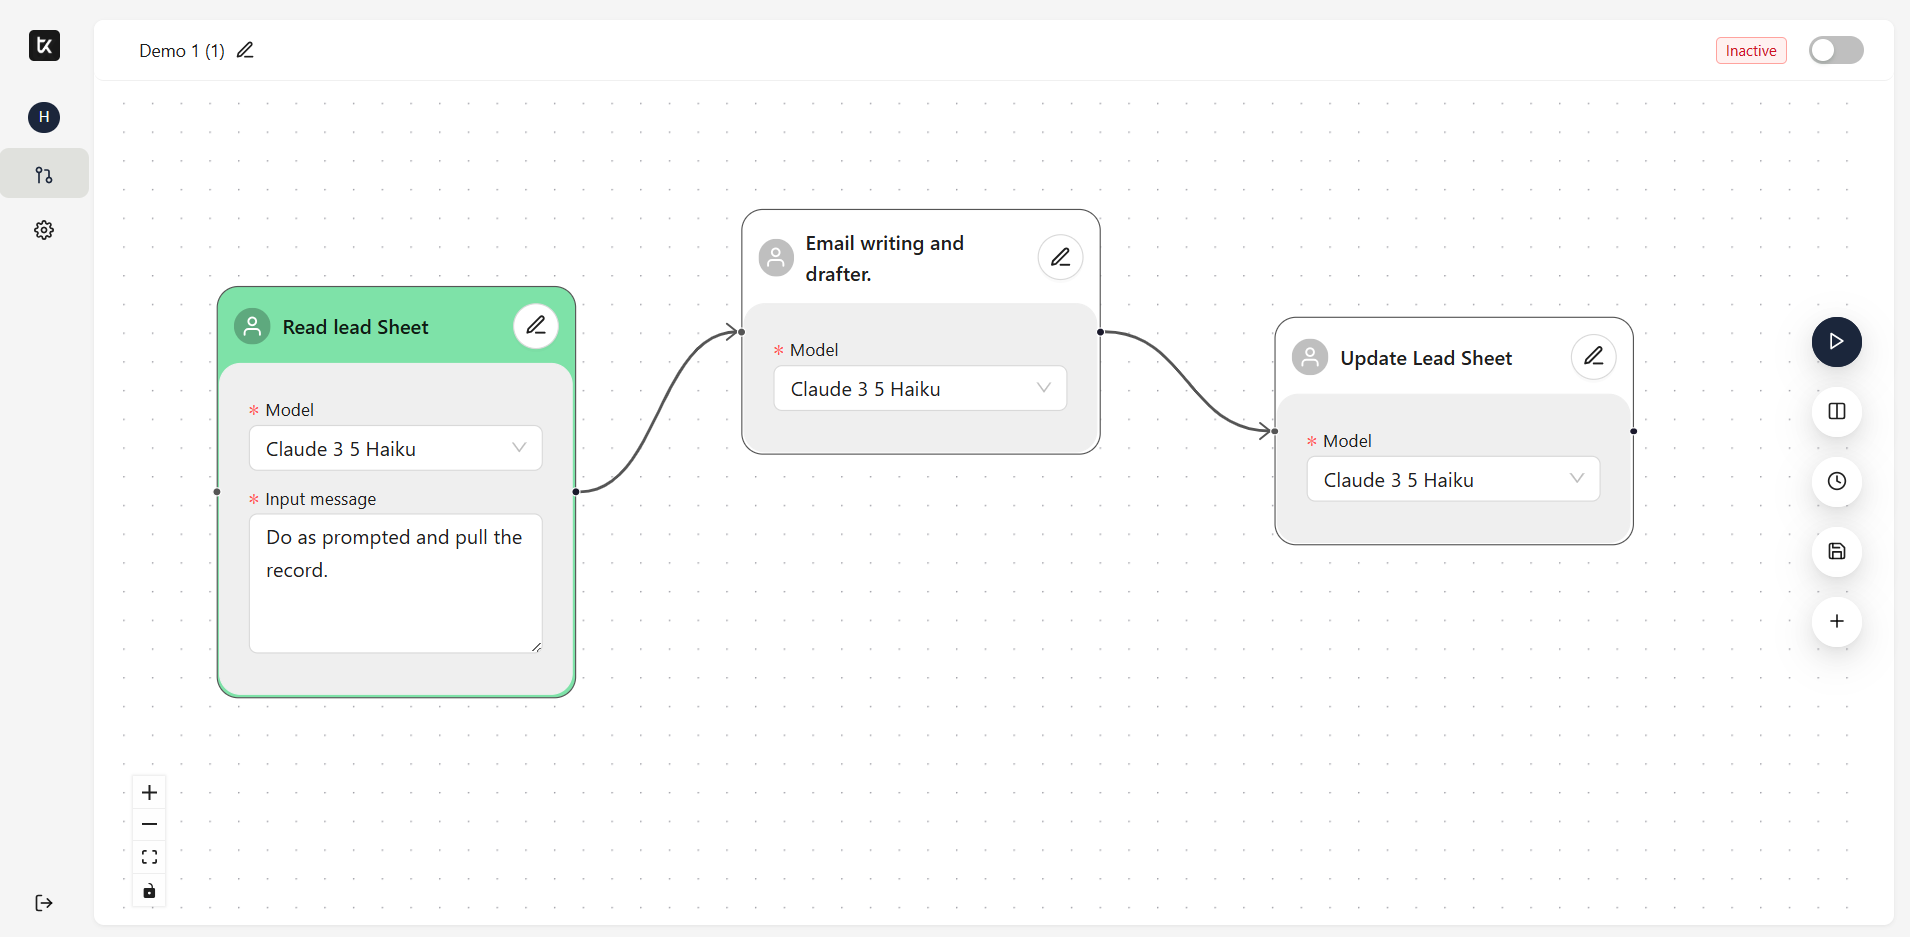
Task: Edit the Email writing and drafter node
Action: click(x=1060, y=258)
